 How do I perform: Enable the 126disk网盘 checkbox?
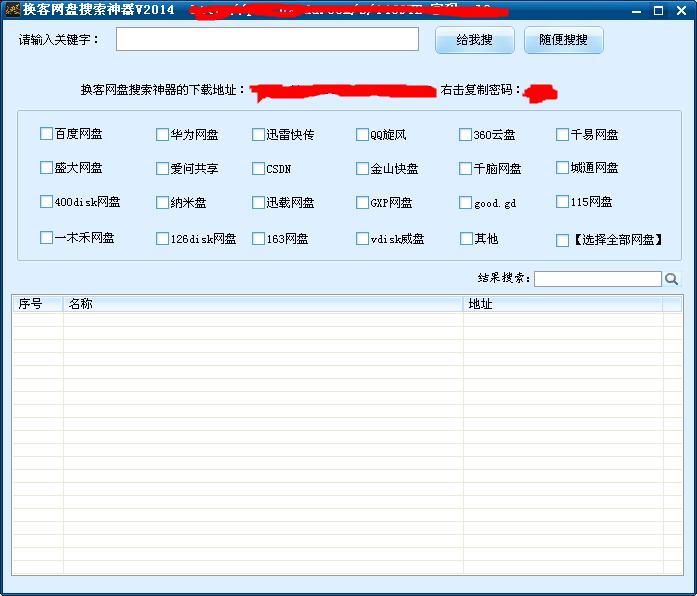(162, 239)
